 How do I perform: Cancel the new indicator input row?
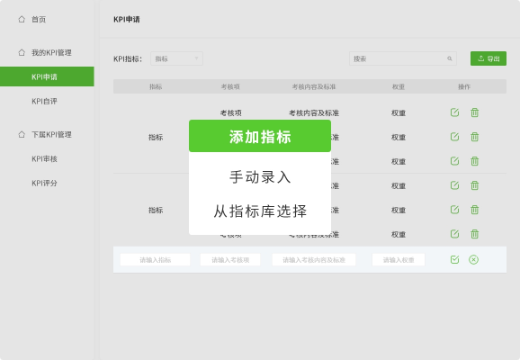point(474,260)
